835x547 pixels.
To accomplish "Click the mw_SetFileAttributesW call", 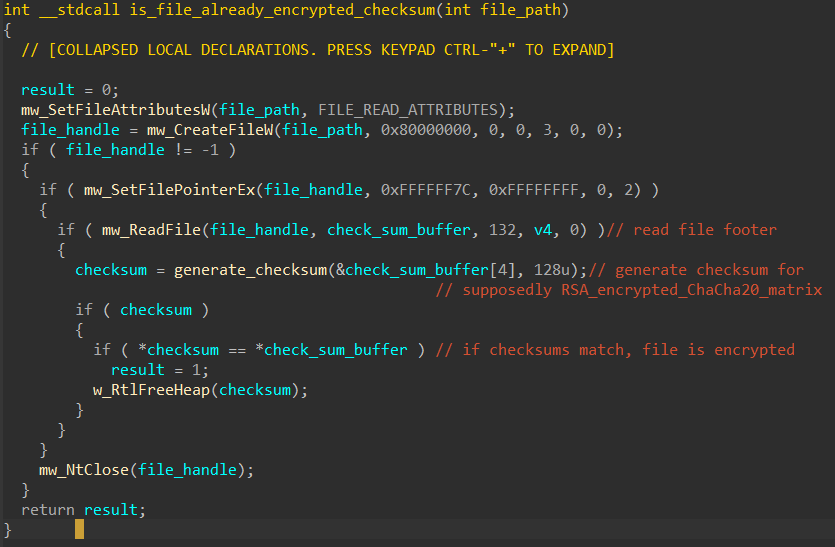I will 116,110.
